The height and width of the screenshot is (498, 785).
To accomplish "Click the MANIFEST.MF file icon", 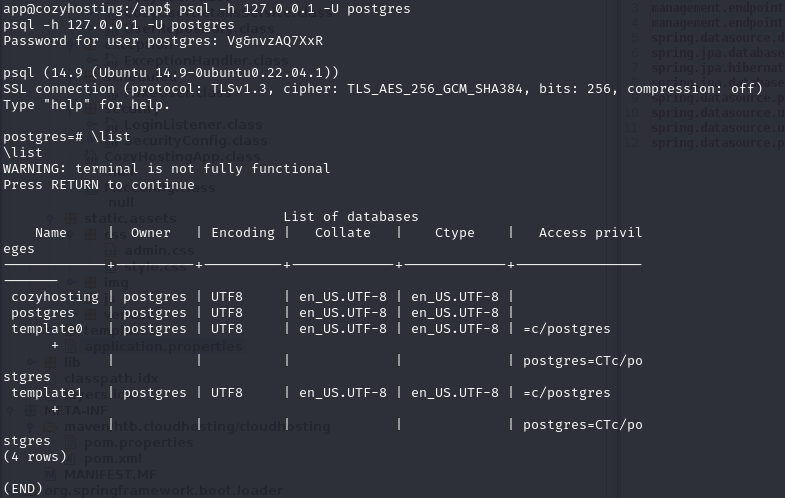I will point(51,474).
